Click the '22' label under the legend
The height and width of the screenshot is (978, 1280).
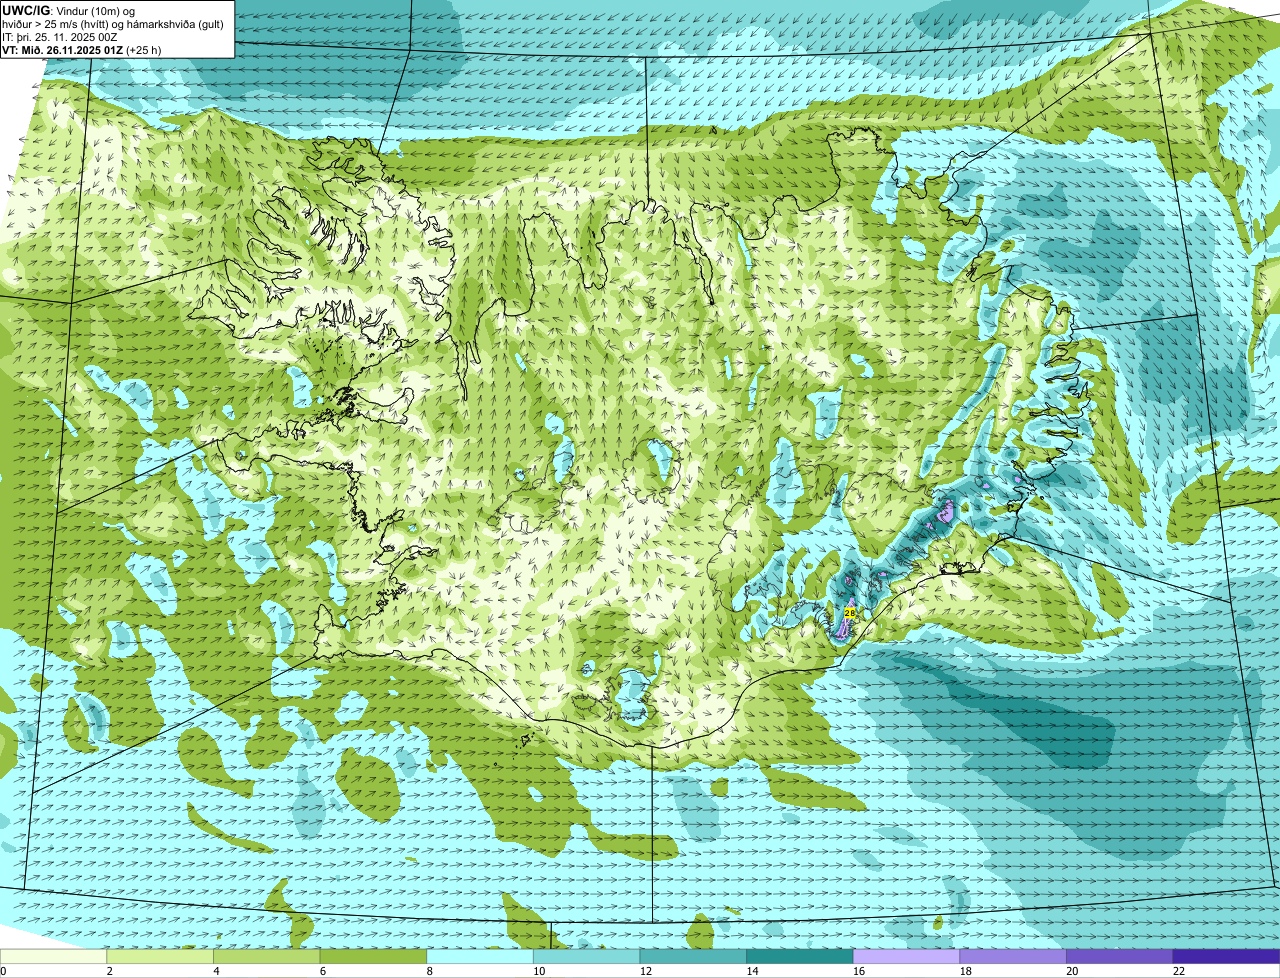pos(1178,970)
